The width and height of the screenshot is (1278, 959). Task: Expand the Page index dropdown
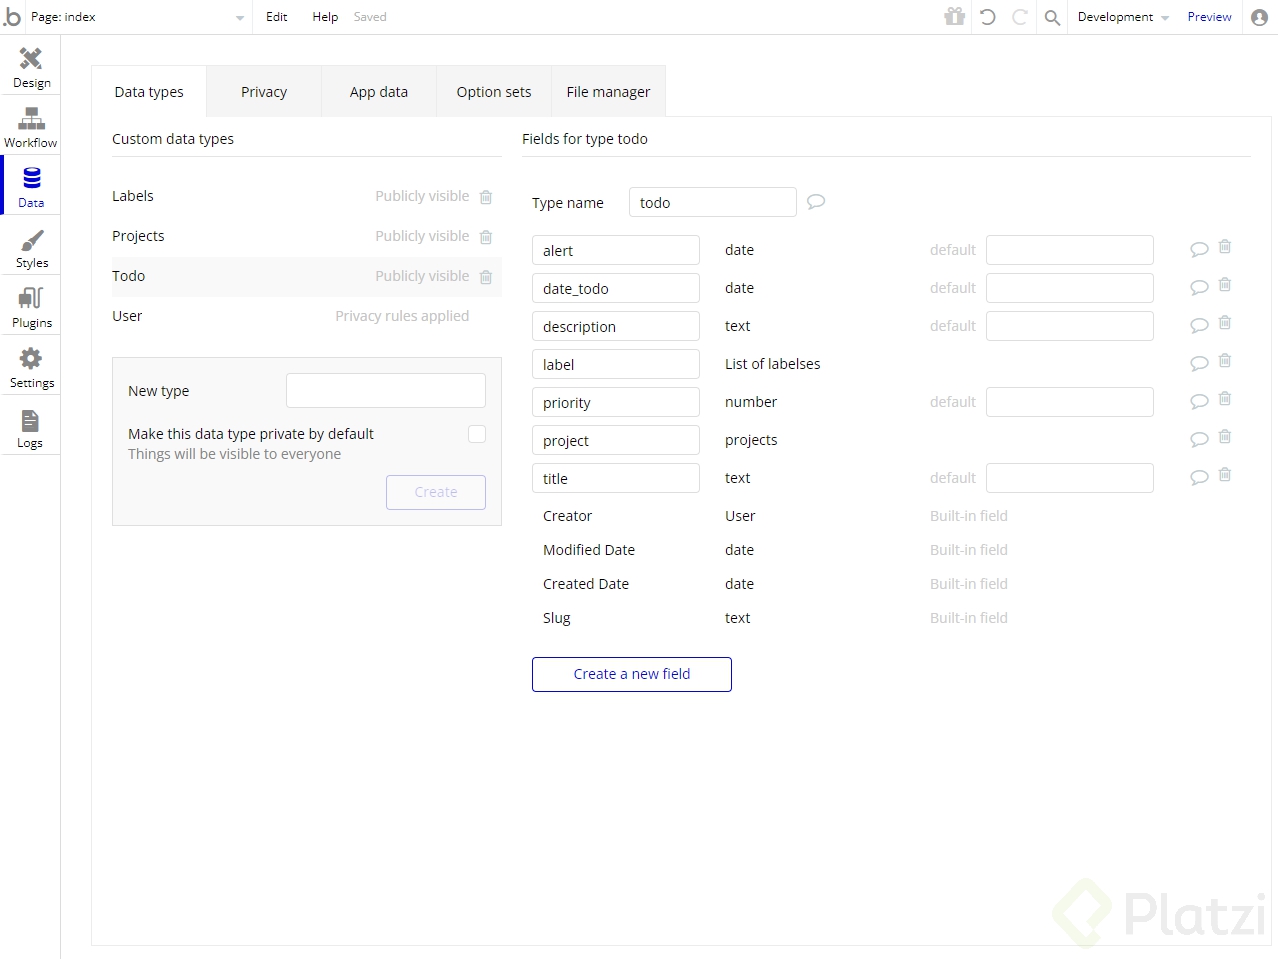pyautogui.click(x=239, y=17)
